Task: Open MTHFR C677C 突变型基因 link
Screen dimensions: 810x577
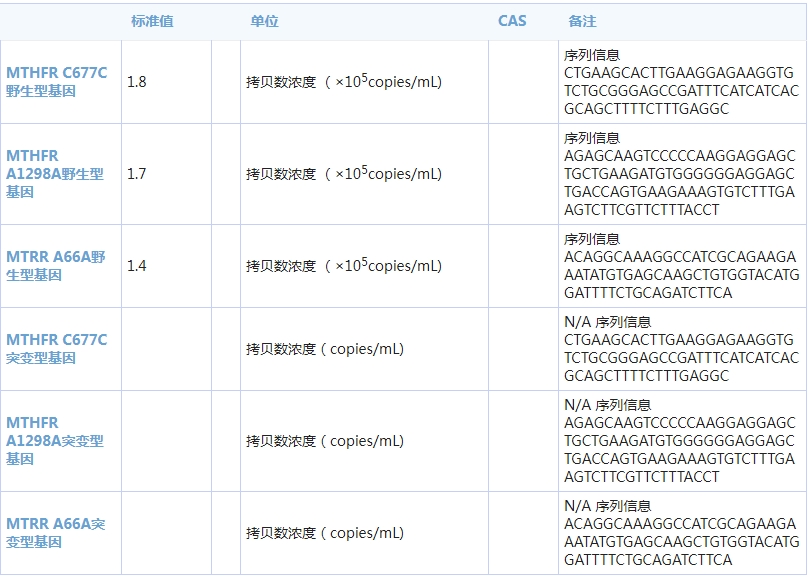Action: (57, 349)
